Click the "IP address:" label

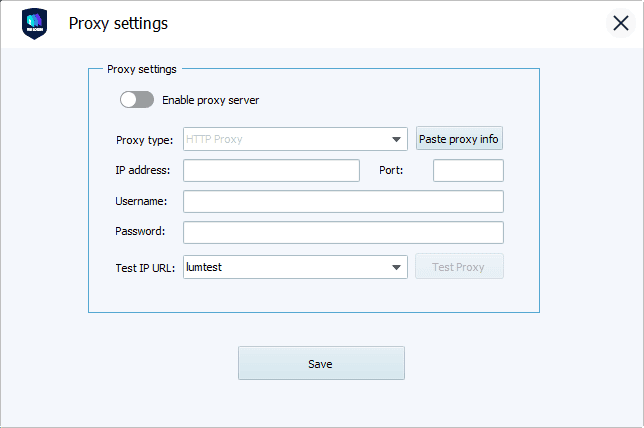click(143, 170)
